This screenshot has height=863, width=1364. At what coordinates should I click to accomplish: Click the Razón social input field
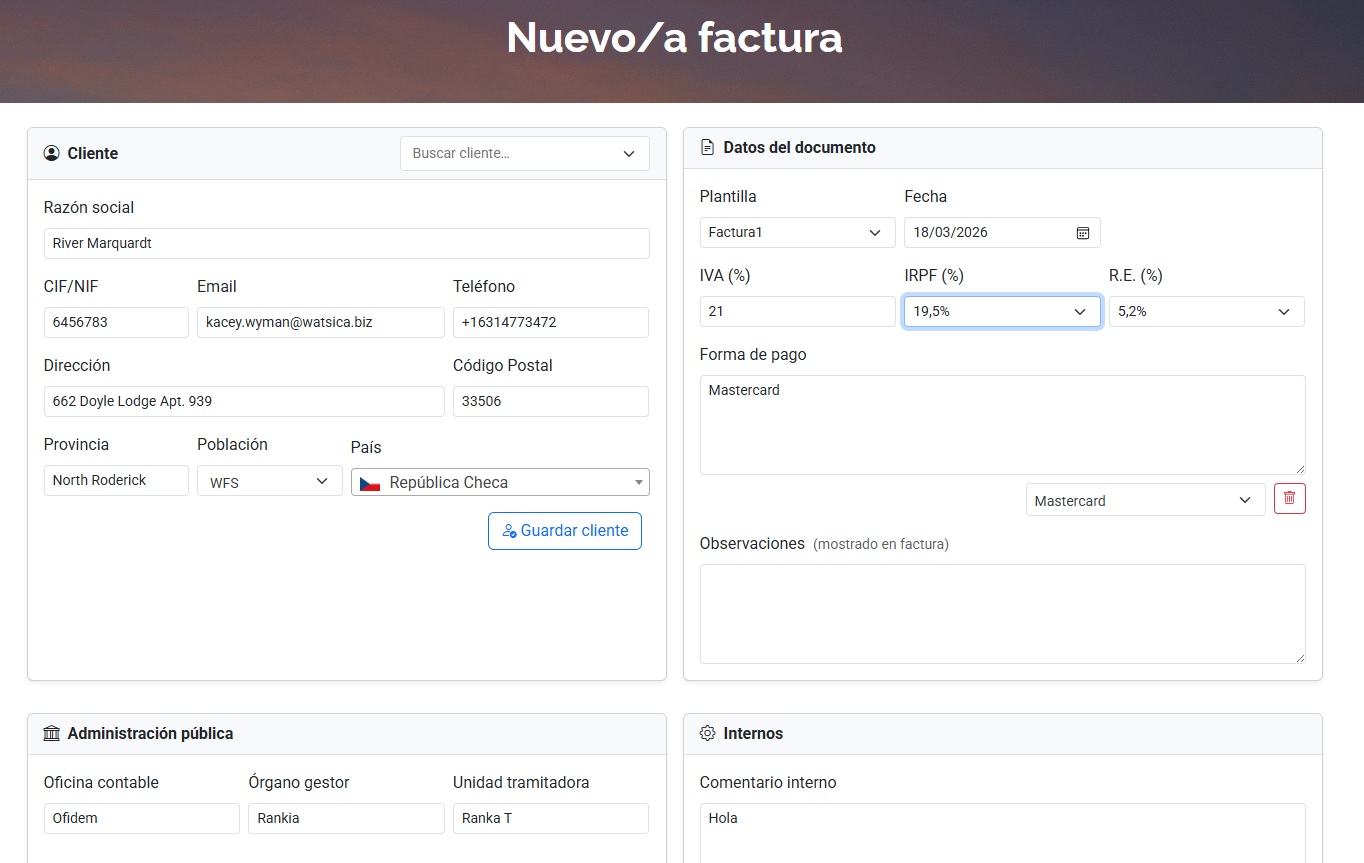[346, 243]
